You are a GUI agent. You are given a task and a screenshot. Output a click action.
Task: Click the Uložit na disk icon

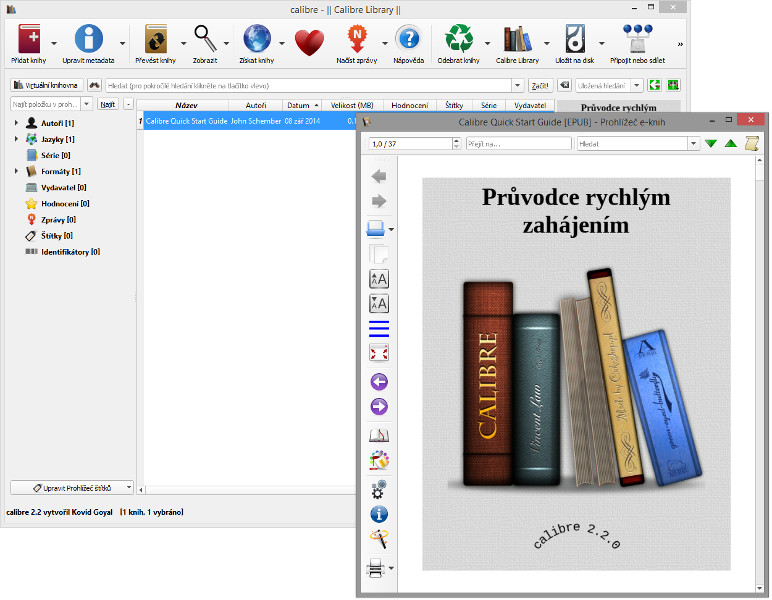click(575, 38)
